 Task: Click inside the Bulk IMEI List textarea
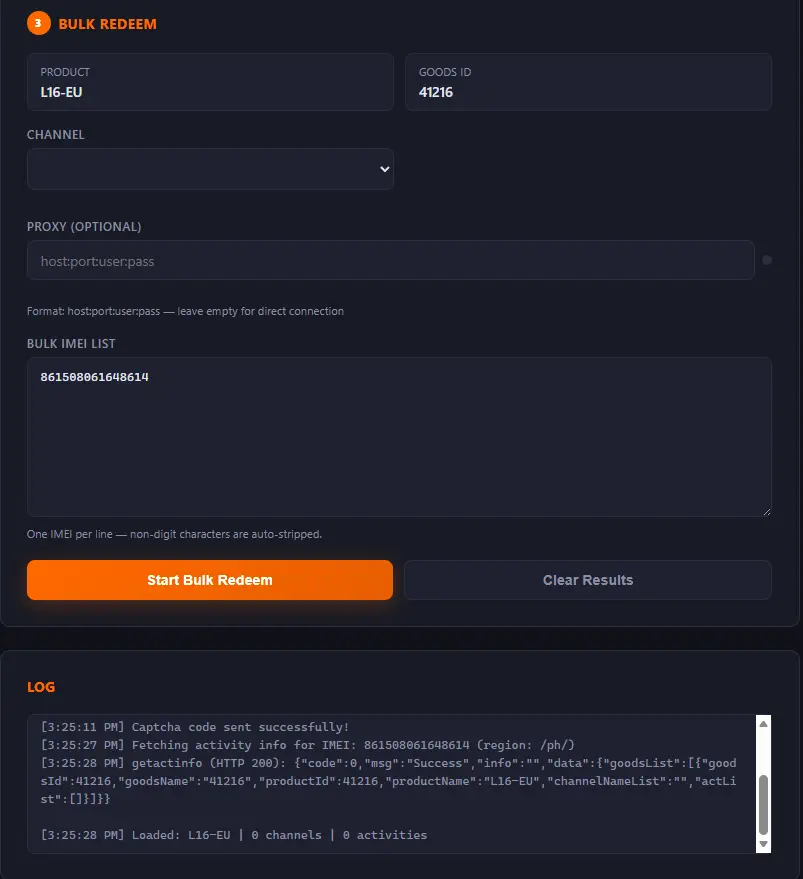(x=399, y=437)
